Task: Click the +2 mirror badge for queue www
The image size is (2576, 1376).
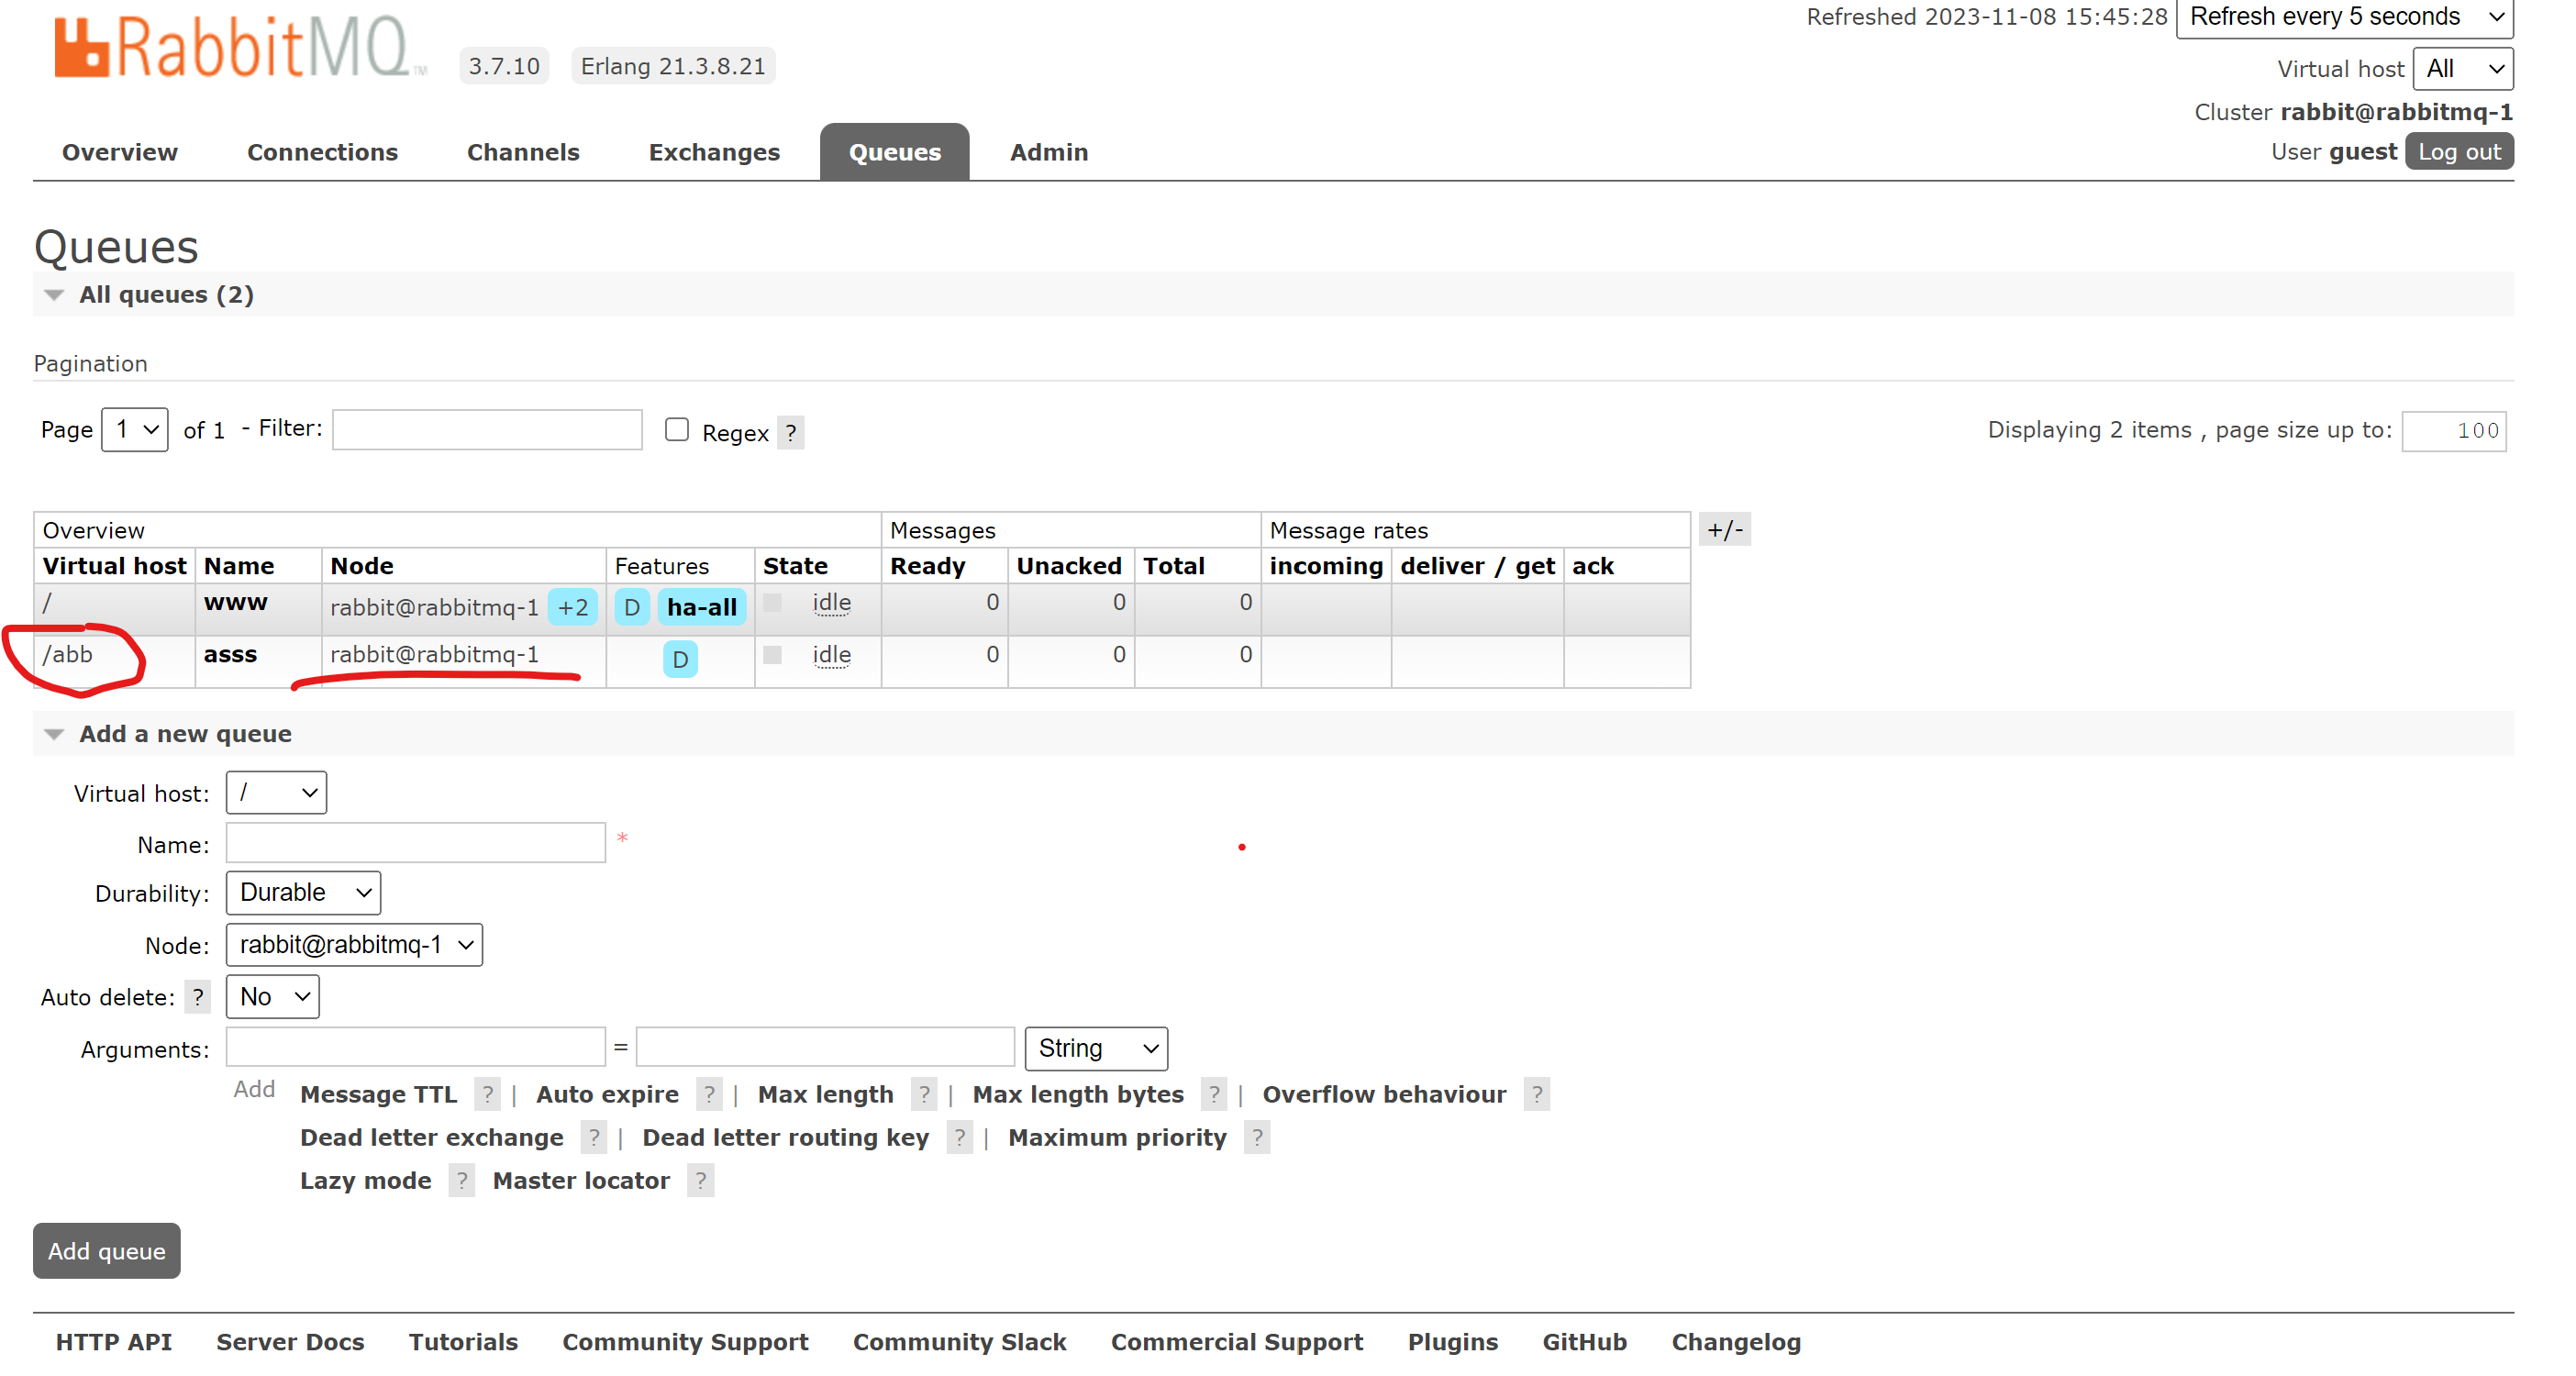Action: click(x=573, y=607)
